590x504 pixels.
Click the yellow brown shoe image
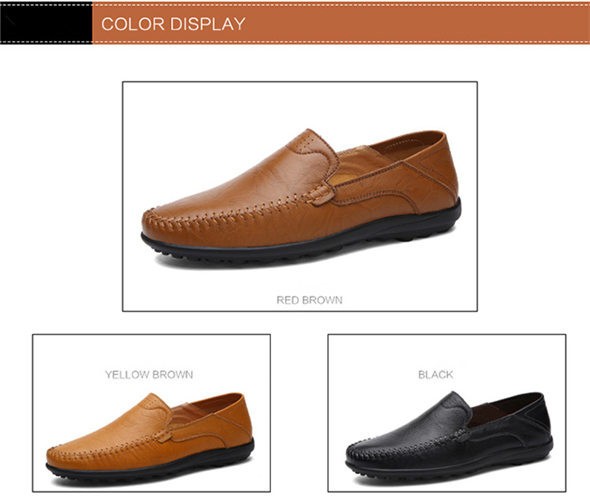point(150,437)
